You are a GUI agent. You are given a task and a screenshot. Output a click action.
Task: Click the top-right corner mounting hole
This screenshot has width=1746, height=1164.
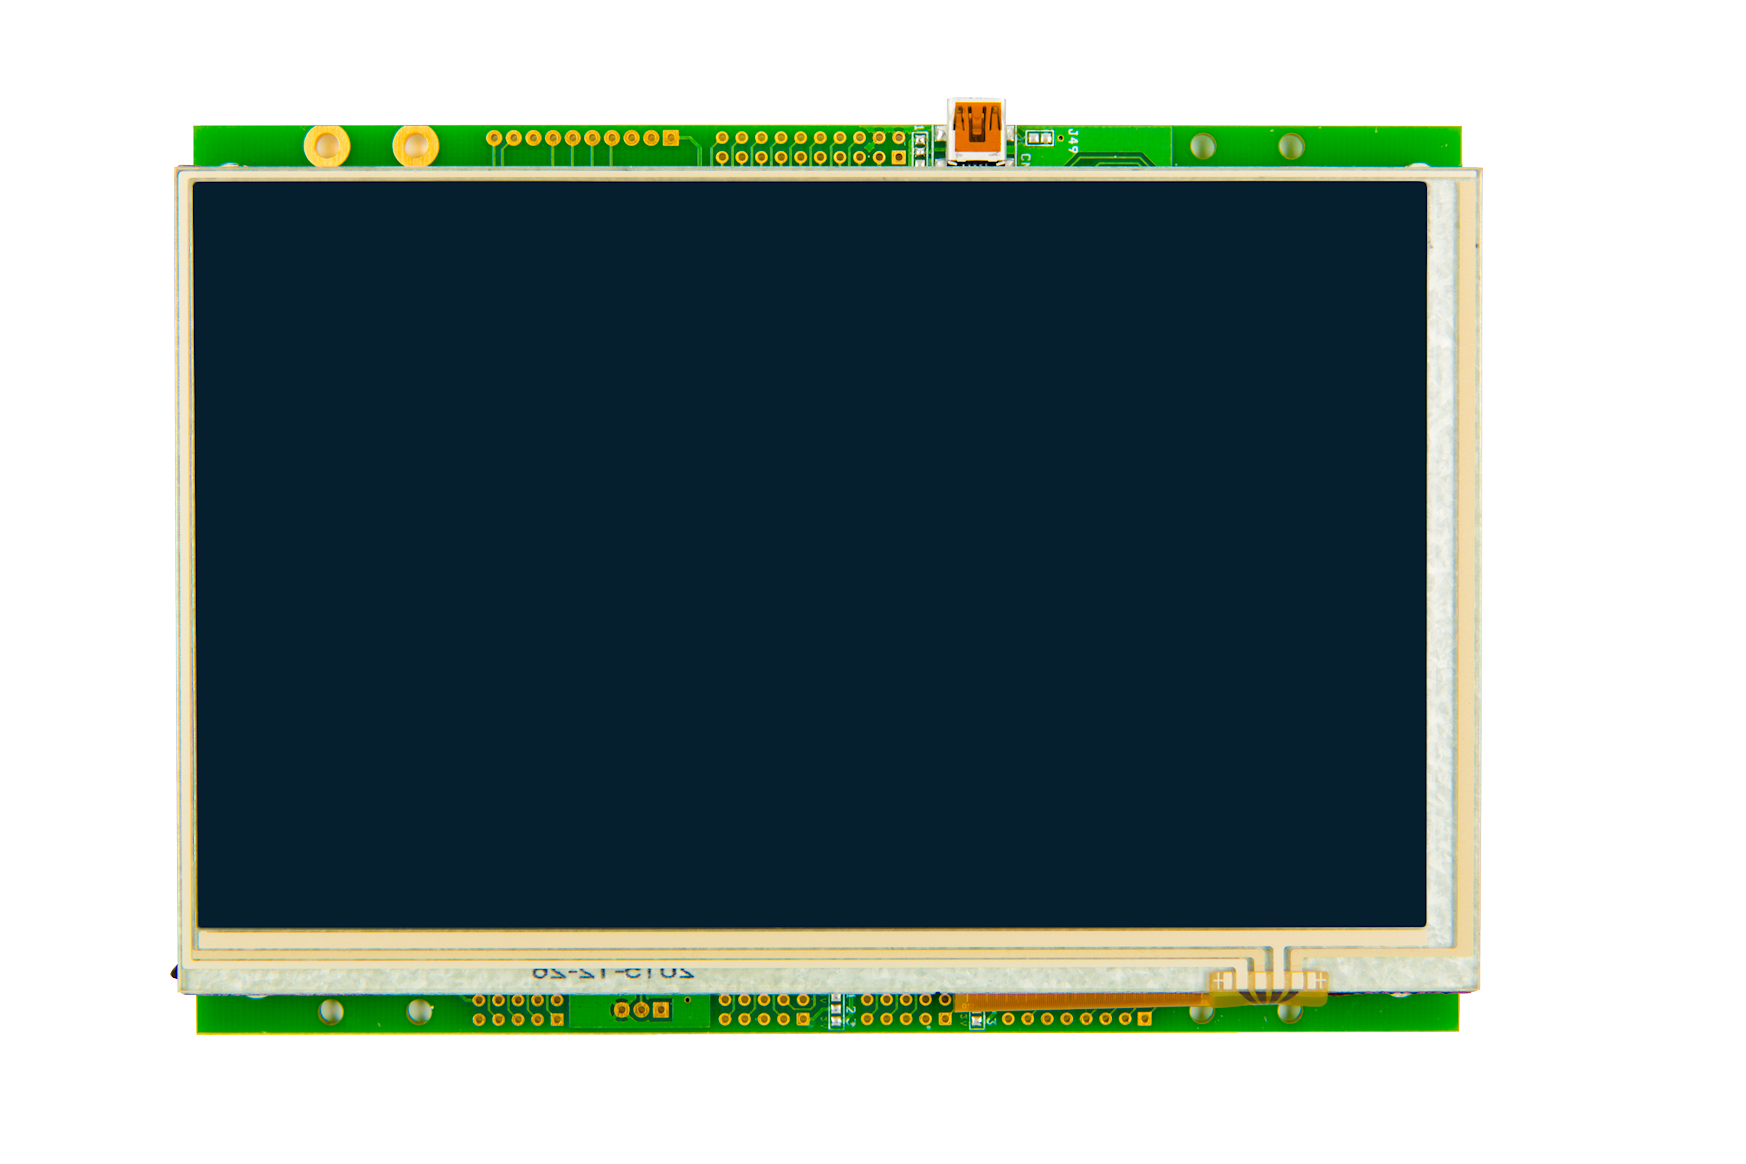(x=1291, y=147)
